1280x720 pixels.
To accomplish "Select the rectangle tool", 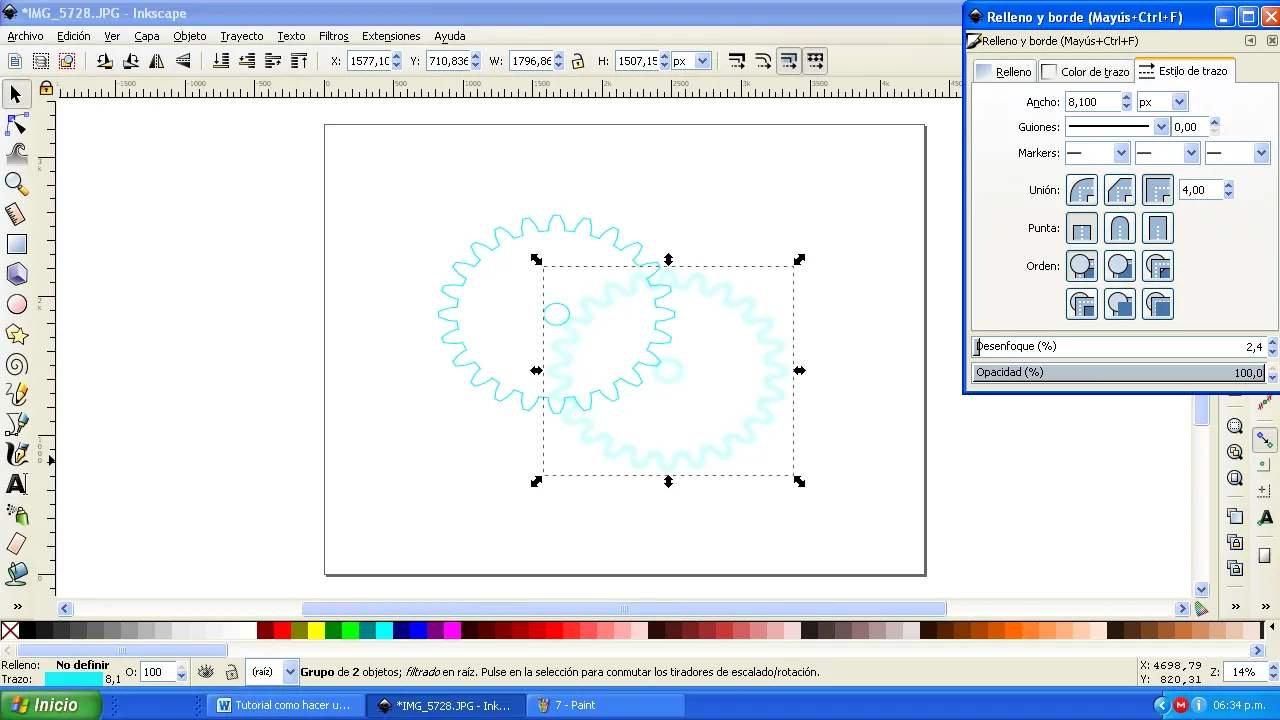I will point(16,244).
